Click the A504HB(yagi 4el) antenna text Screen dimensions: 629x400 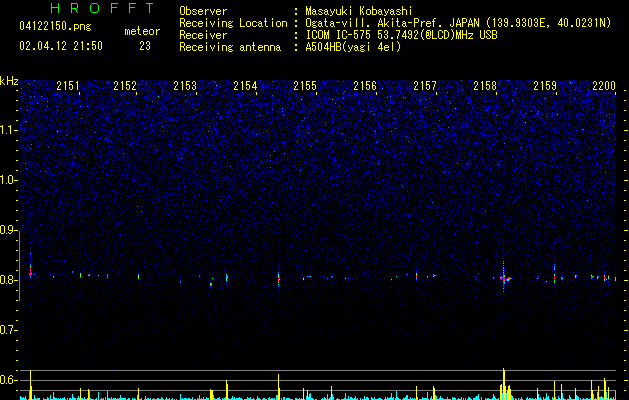click(353, 47)
